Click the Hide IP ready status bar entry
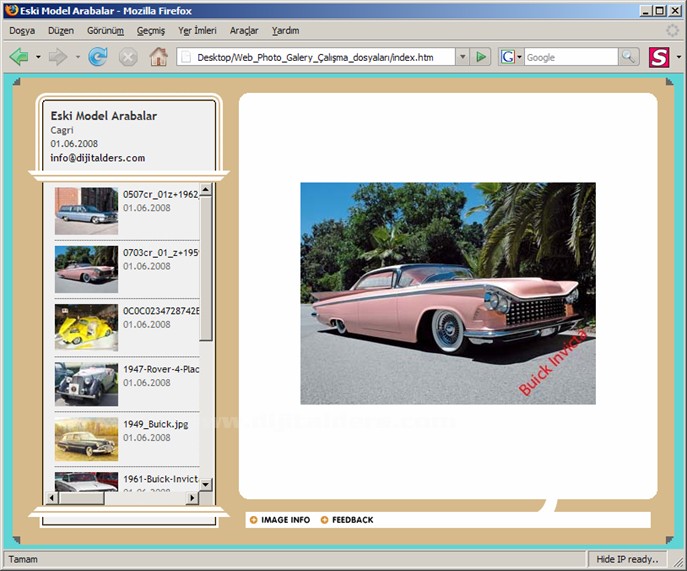The height and width of the screenshot is (571, 687). (x=627, y=559)
